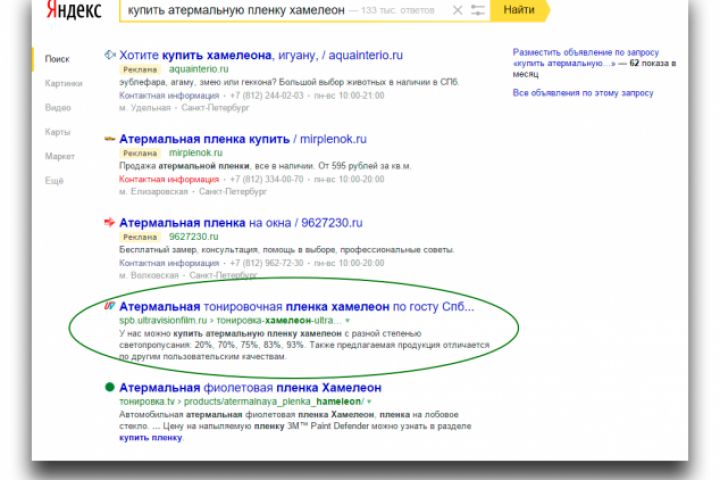Image resolution: width=720 pixels, height=480 pixels.
Task: Click '133 тыс. ответов' count text
Action: pyautogui.click(x=397, y=10)
